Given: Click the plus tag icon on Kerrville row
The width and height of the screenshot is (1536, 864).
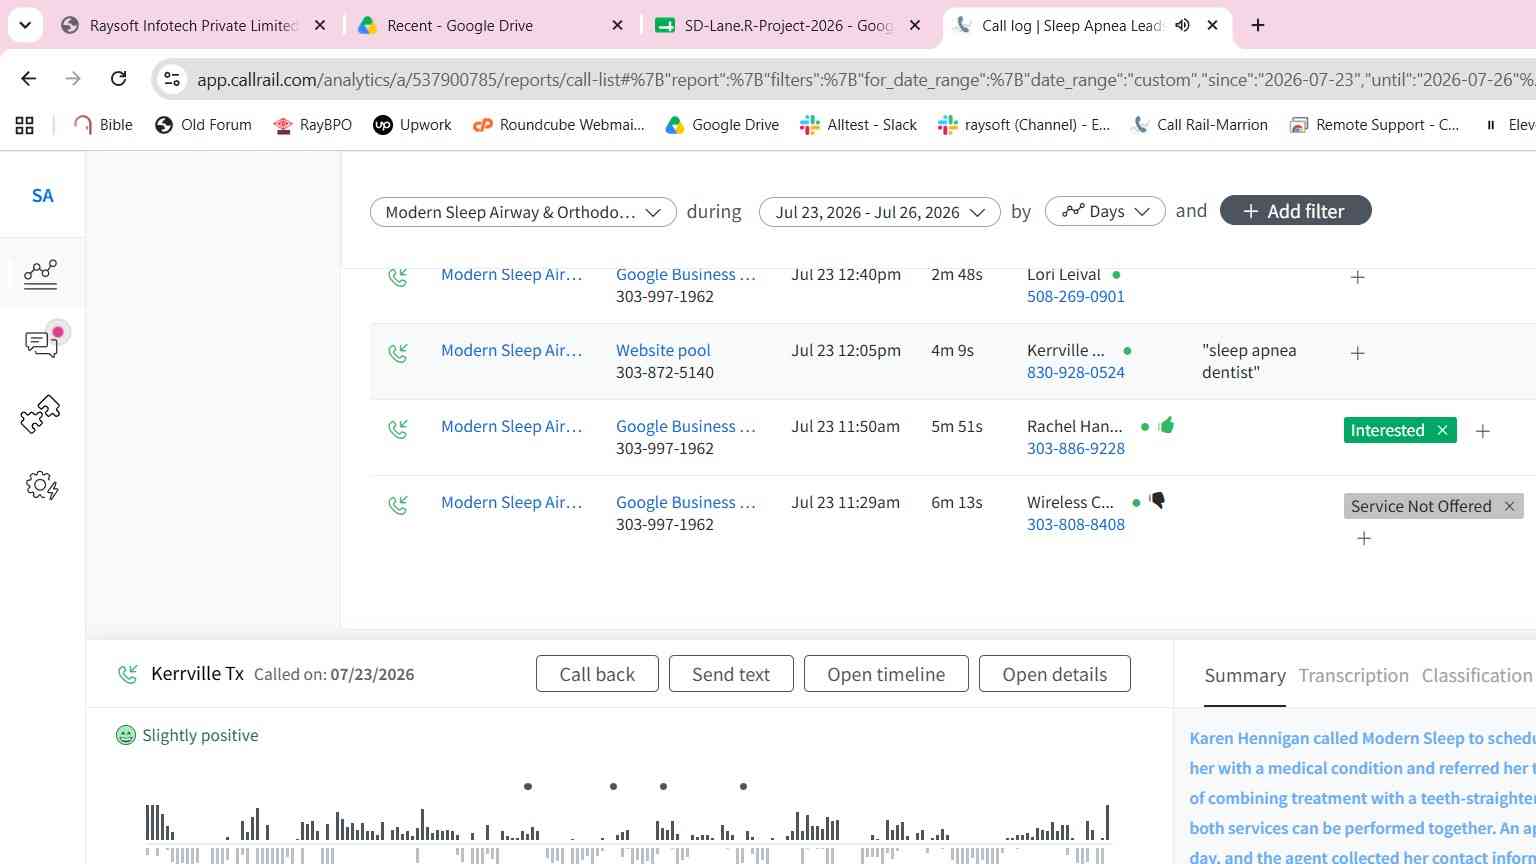Looking at the screenshot, I should [x=1357, y=353].
